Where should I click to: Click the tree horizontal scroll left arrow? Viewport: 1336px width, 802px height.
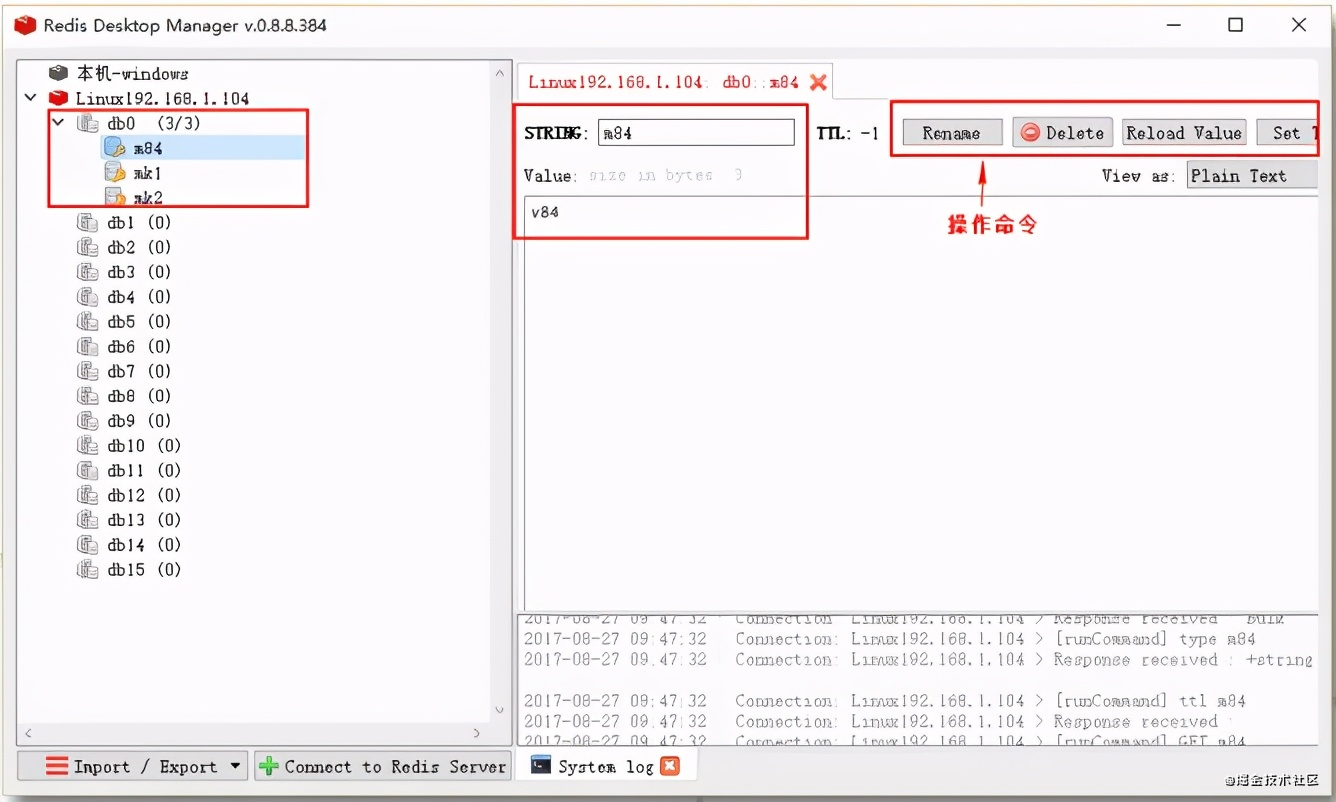coord(28,733)
